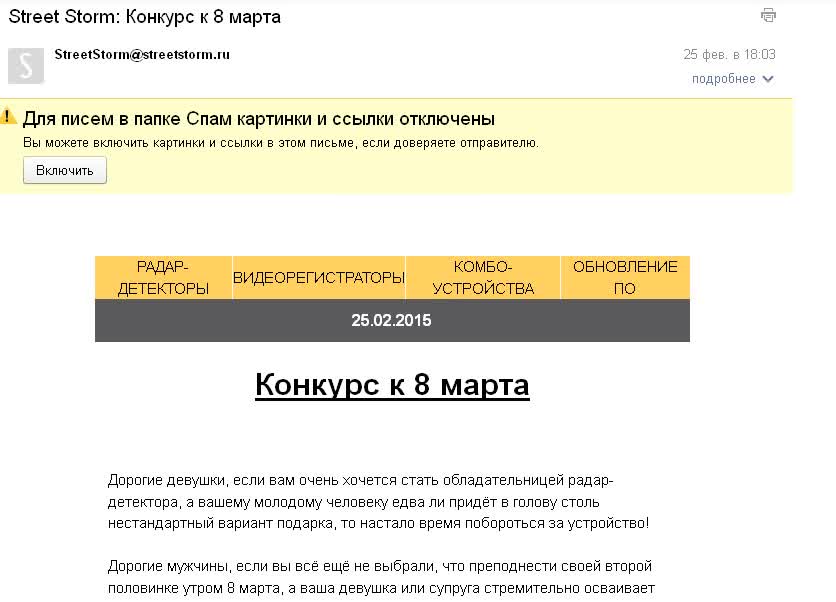Click the paragraph starting with Дорогие девушки

point(378,500)
